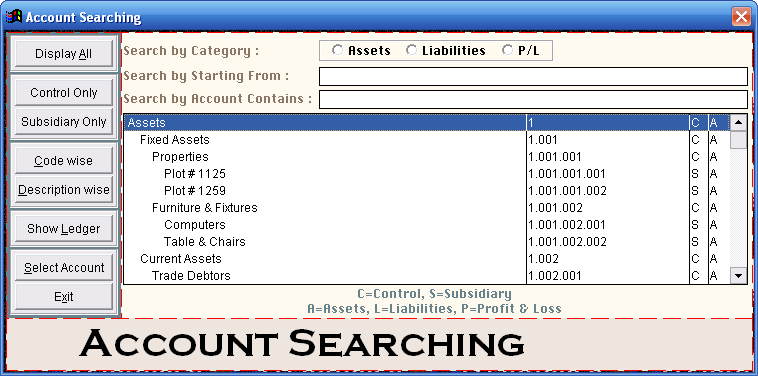Select the Computers account row

[x=426, y=225]
